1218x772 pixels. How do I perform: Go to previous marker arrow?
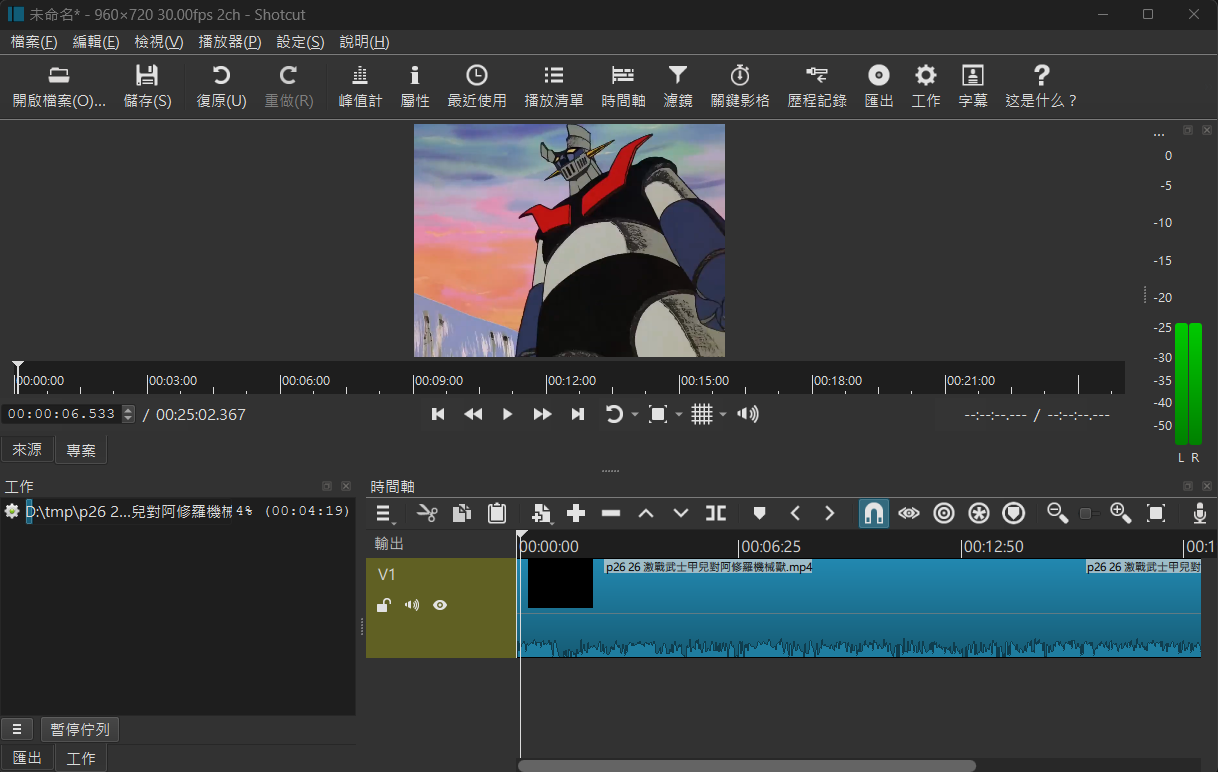coord(795,513)
